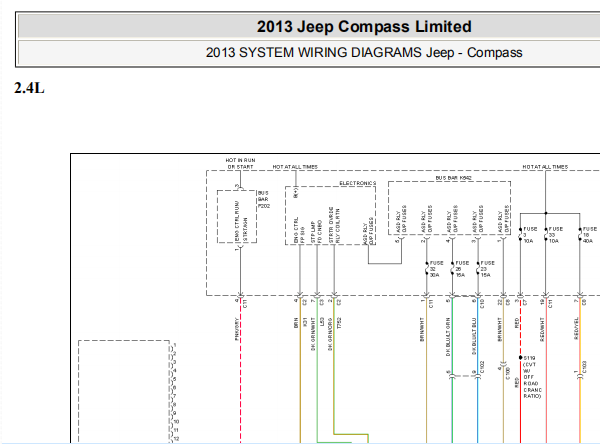Click the FUSE 3 10A symbol
600x444 pixels.
[520, 235]
